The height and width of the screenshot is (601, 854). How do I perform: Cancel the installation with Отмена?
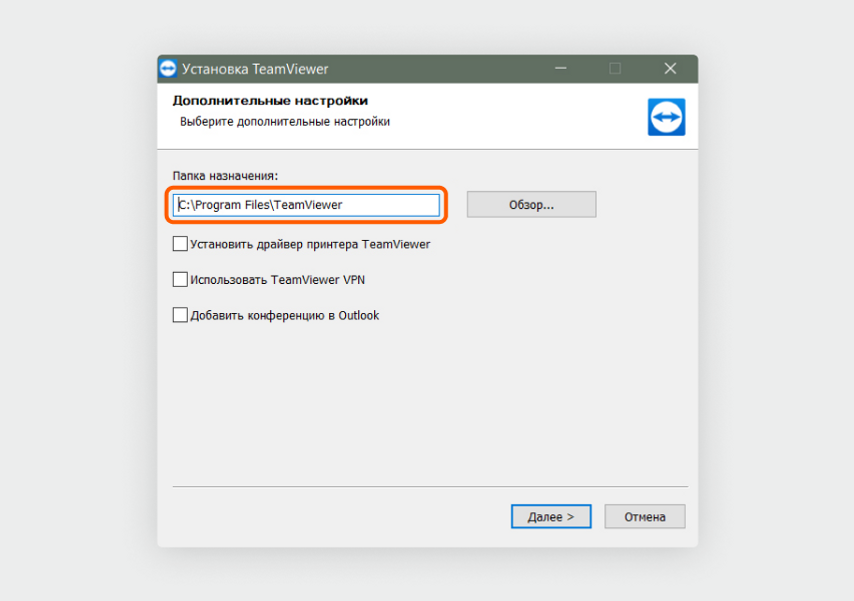[x=645, y=517]
